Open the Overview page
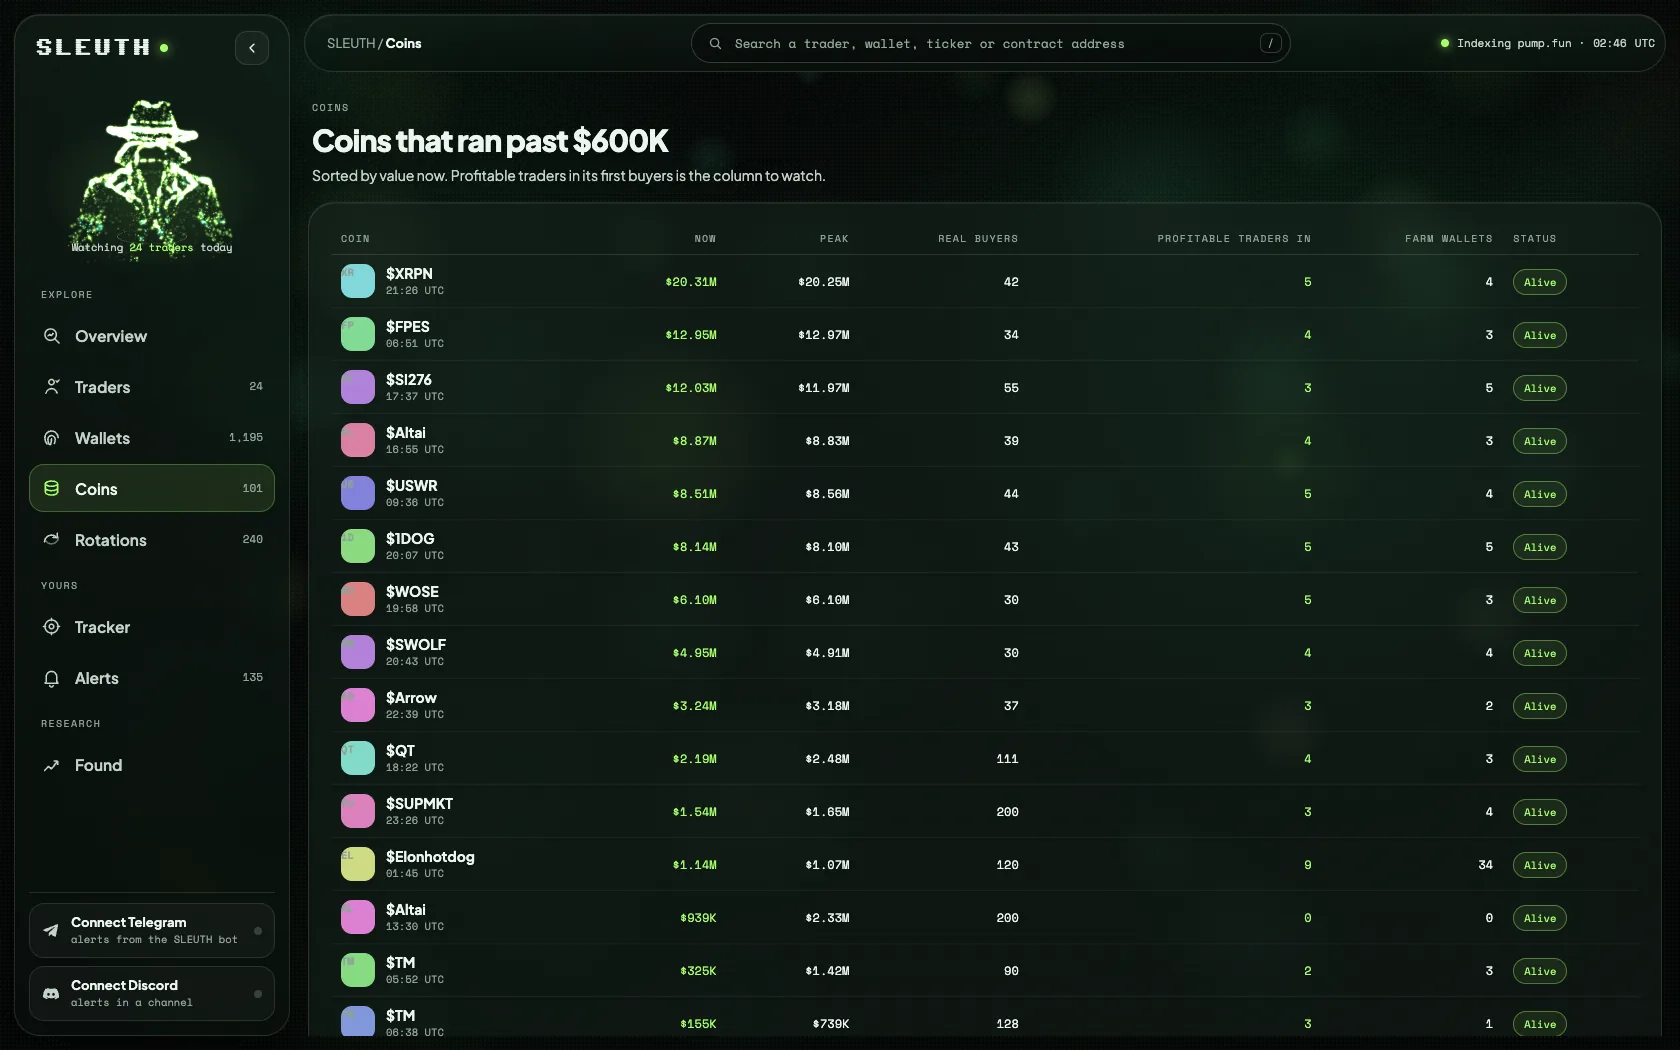The height and width of the screenshot is (1050, 1680). [152, 336]
